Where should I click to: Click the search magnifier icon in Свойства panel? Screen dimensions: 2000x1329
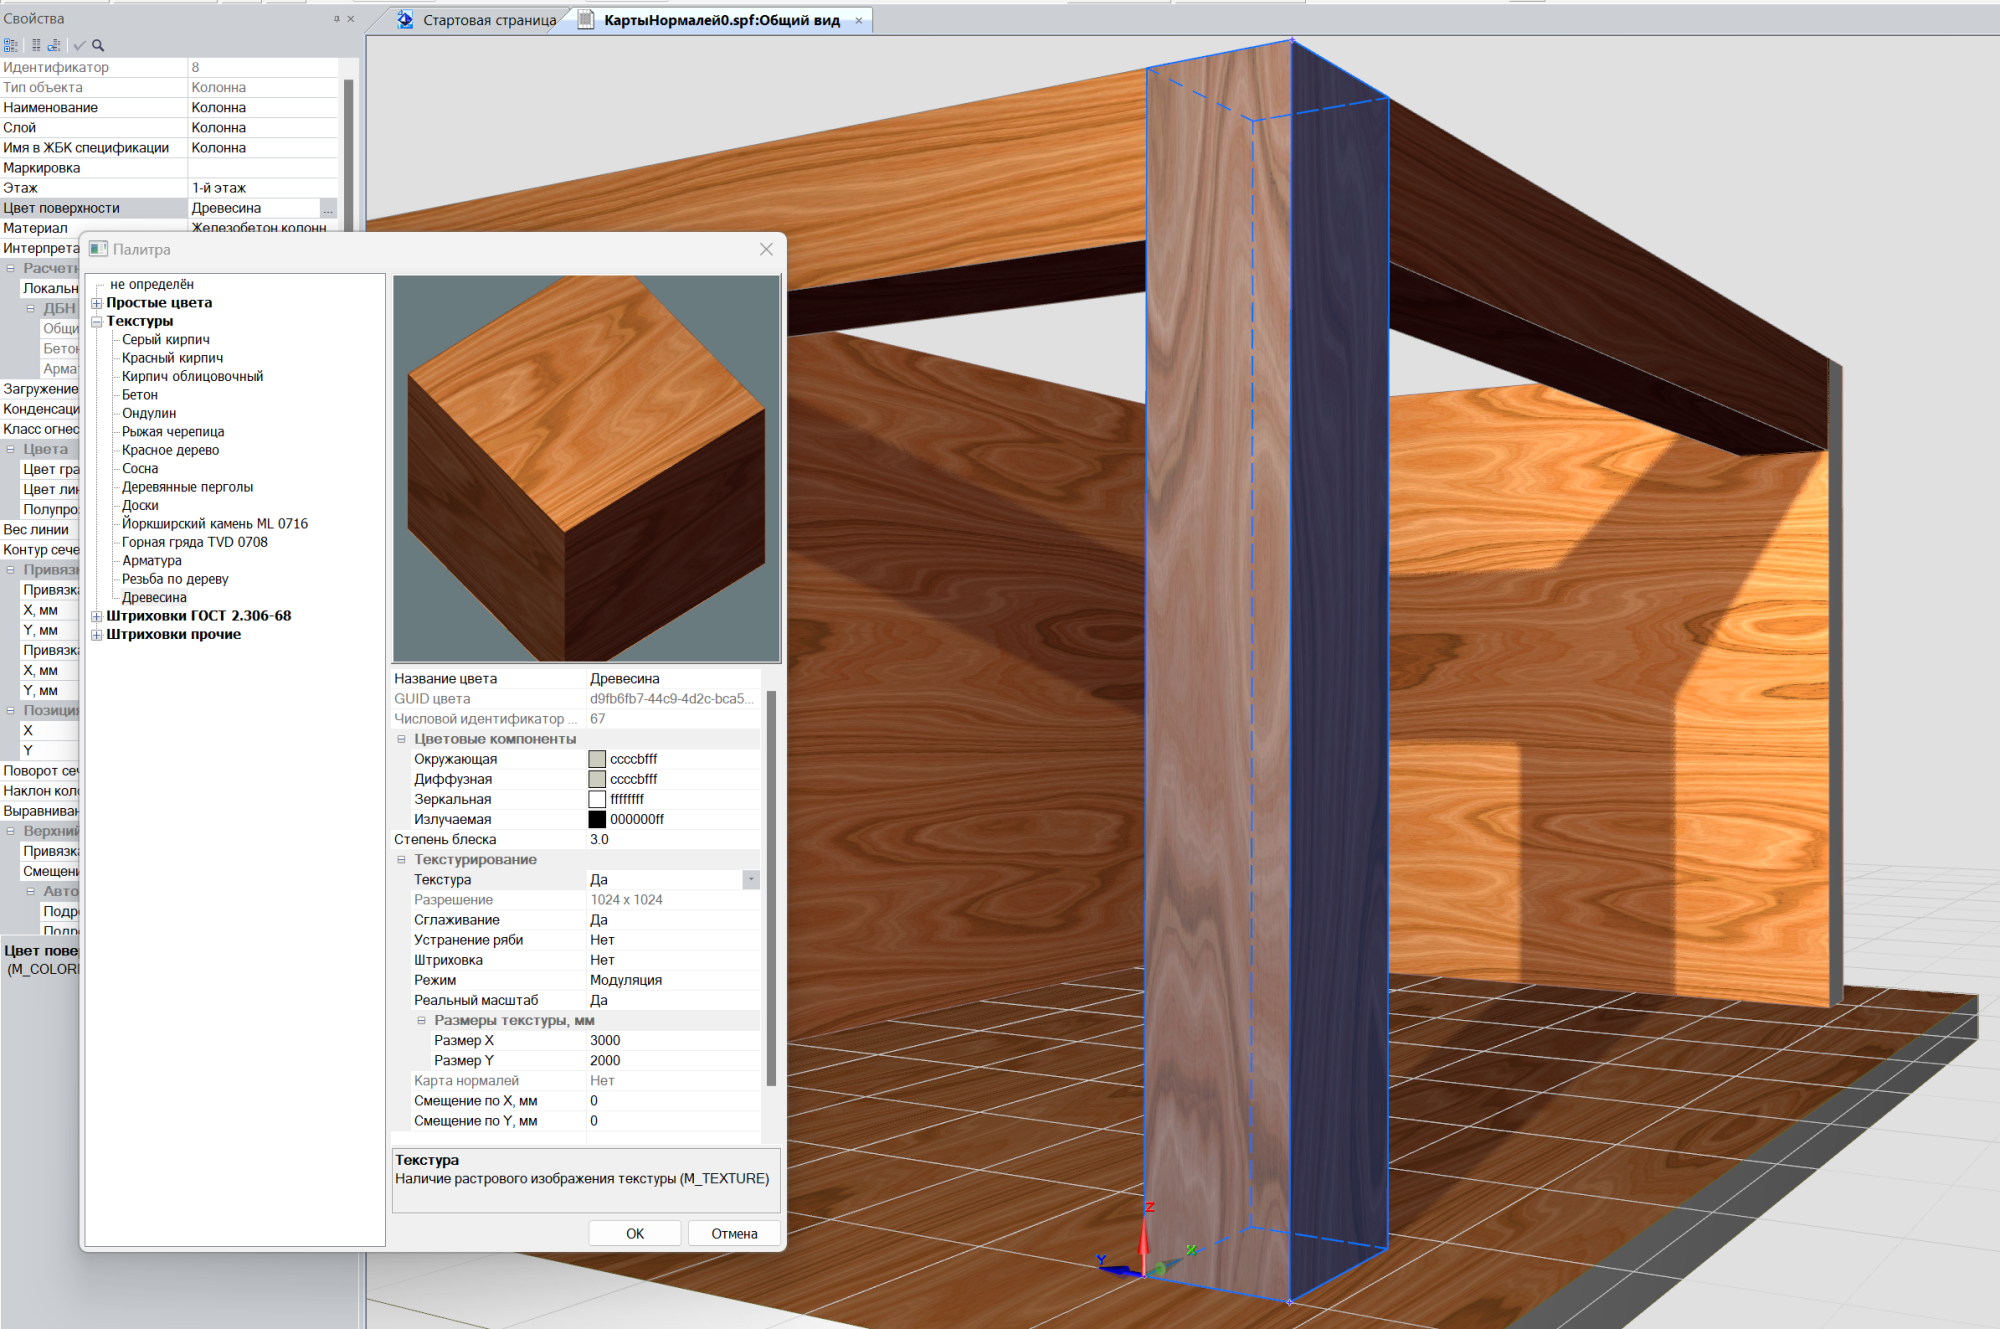click(x=98, y=45)
